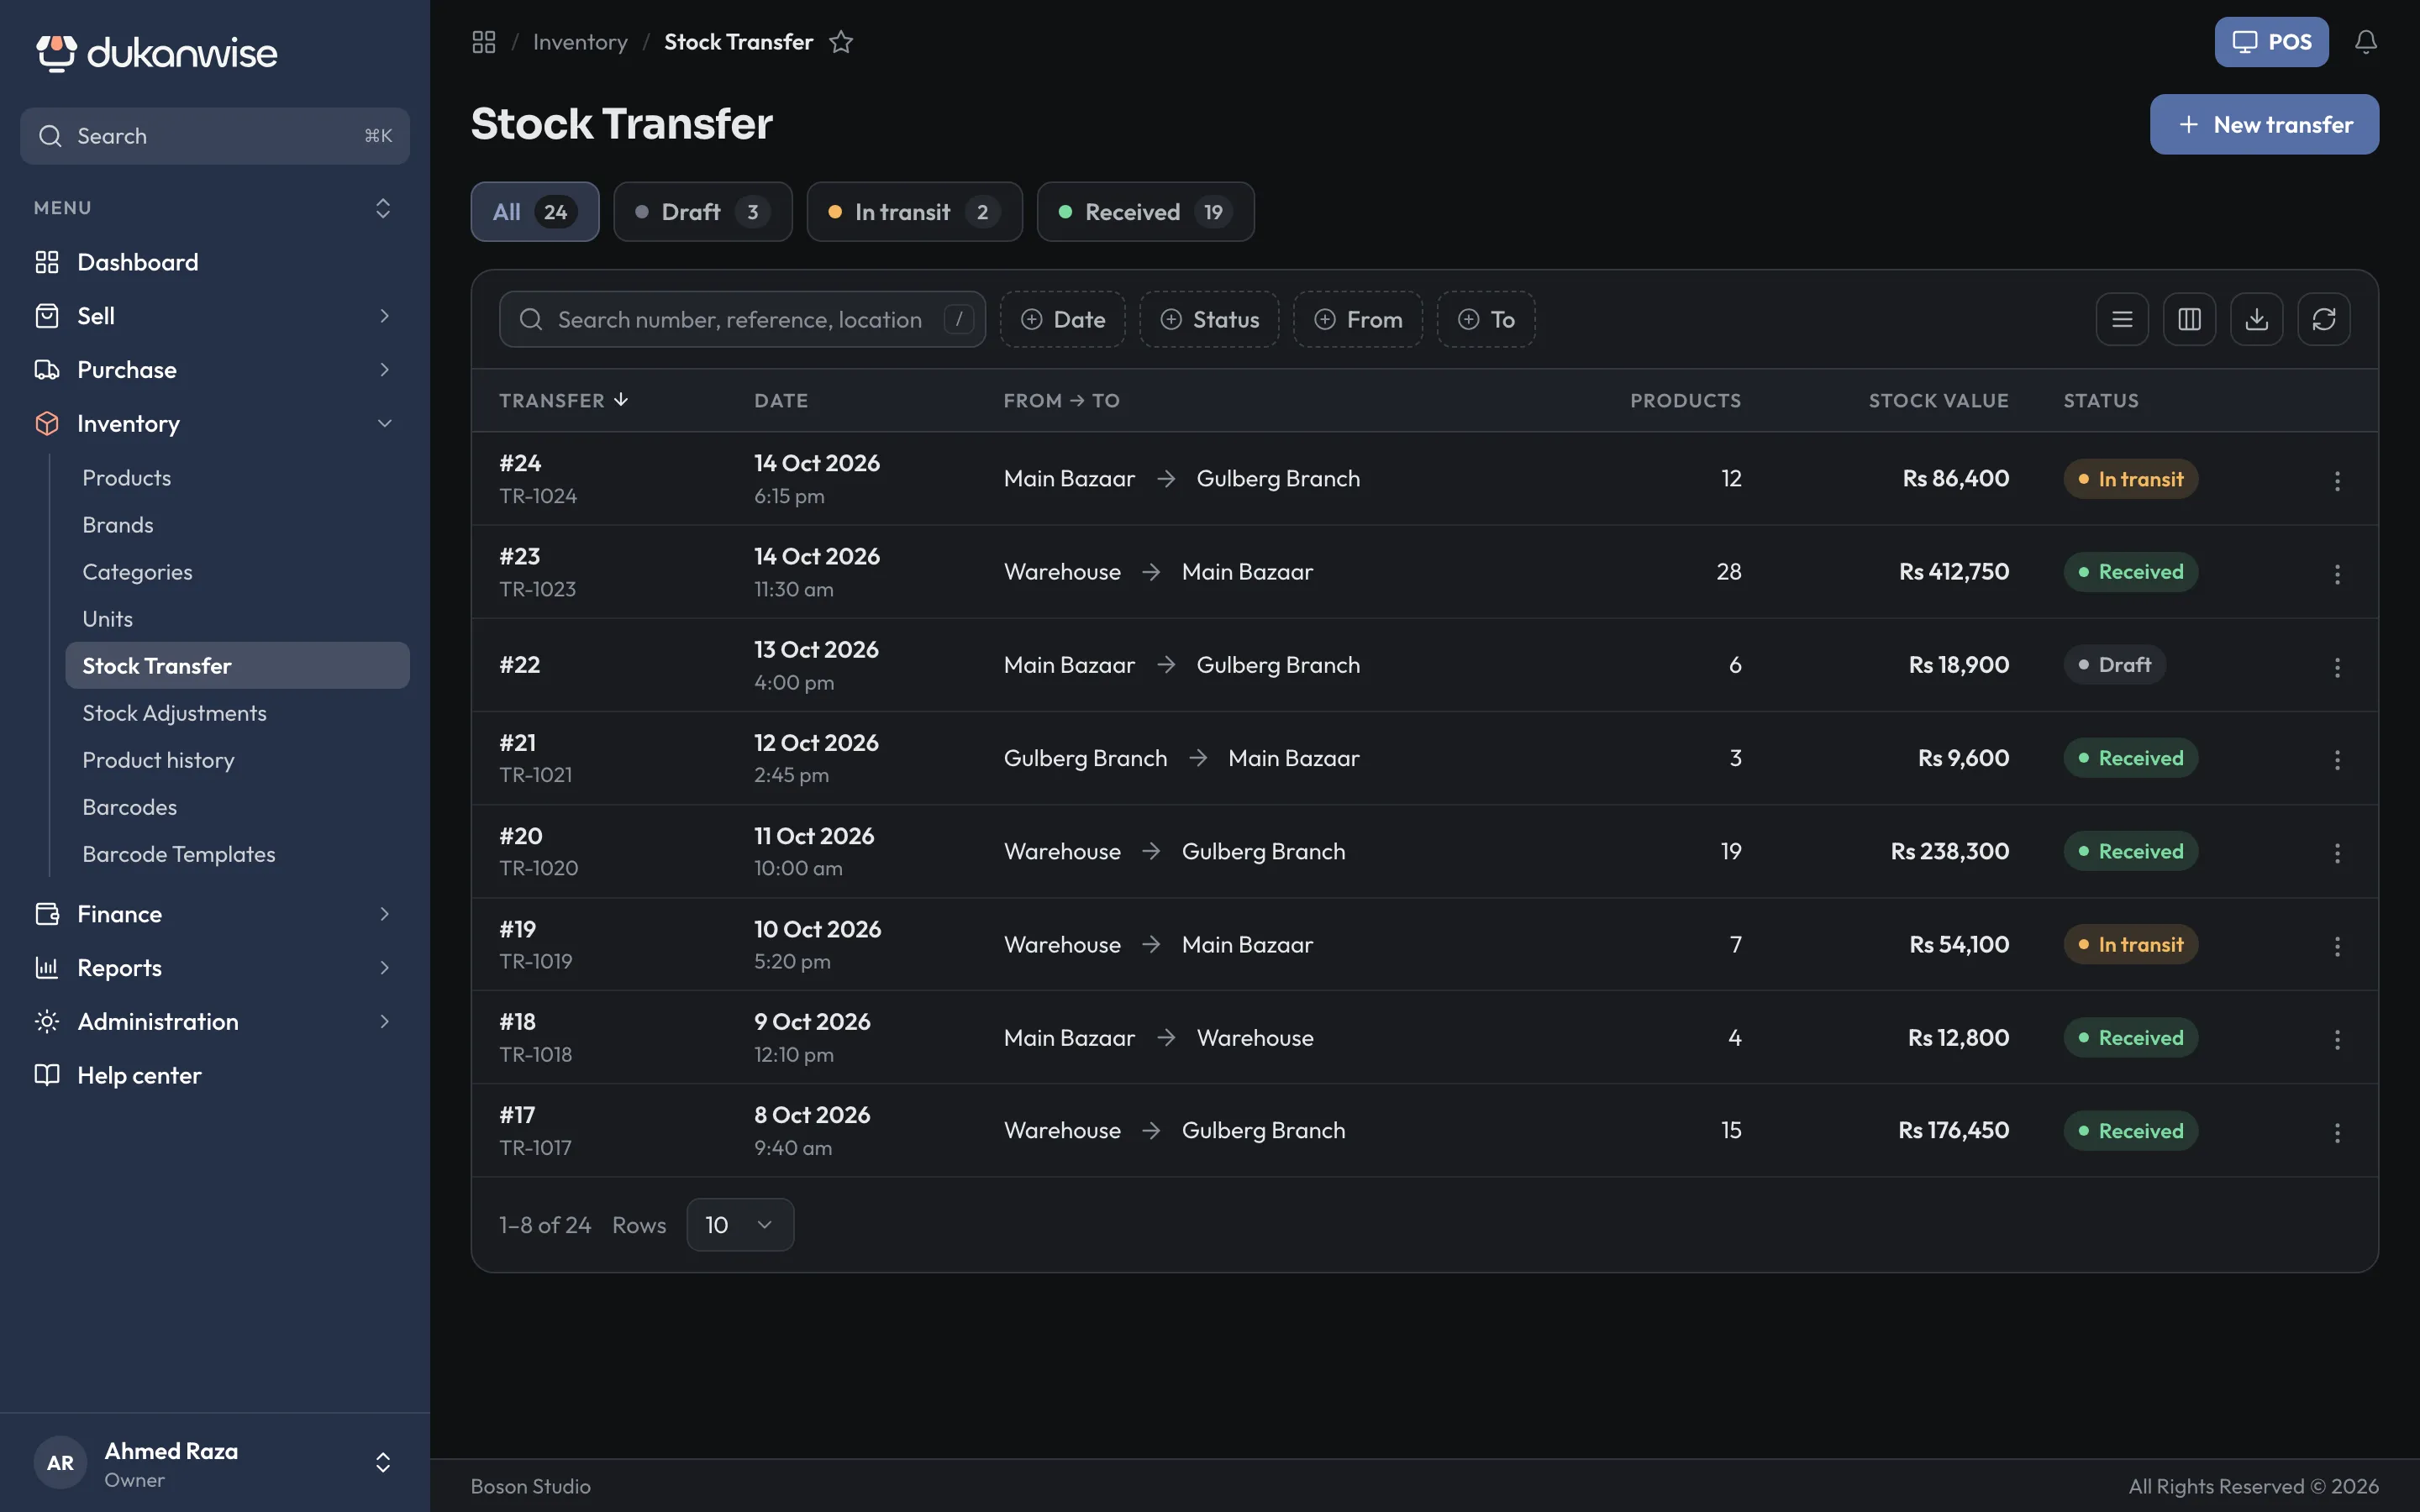Sort by the Transfer column header

[564, 400]
